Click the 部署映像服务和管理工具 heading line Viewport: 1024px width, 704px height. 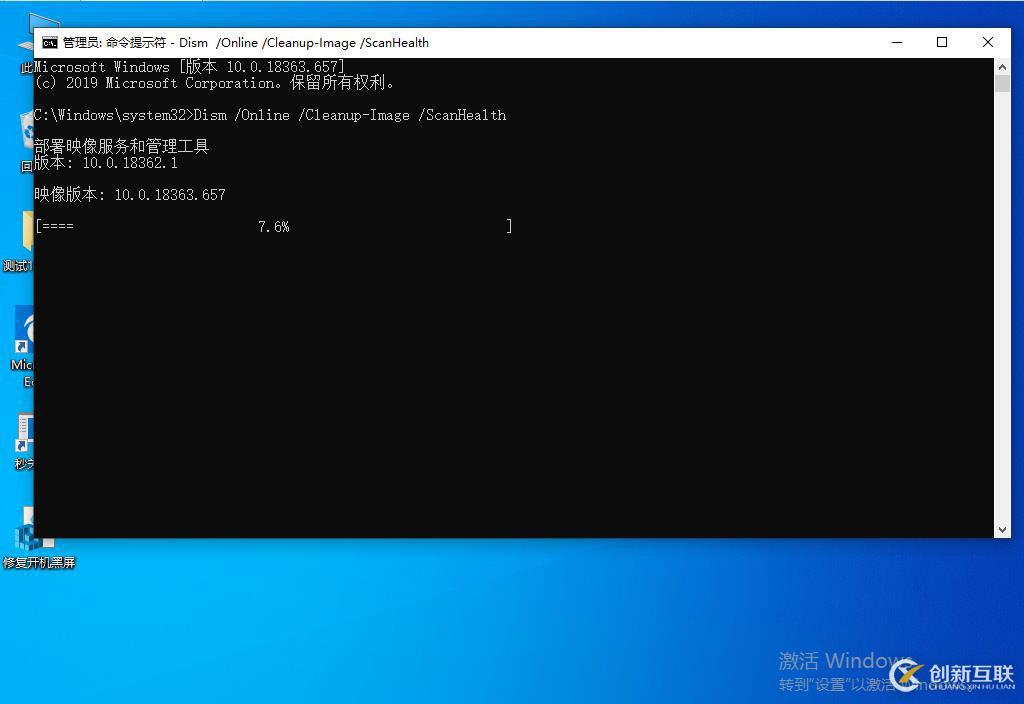121,146
